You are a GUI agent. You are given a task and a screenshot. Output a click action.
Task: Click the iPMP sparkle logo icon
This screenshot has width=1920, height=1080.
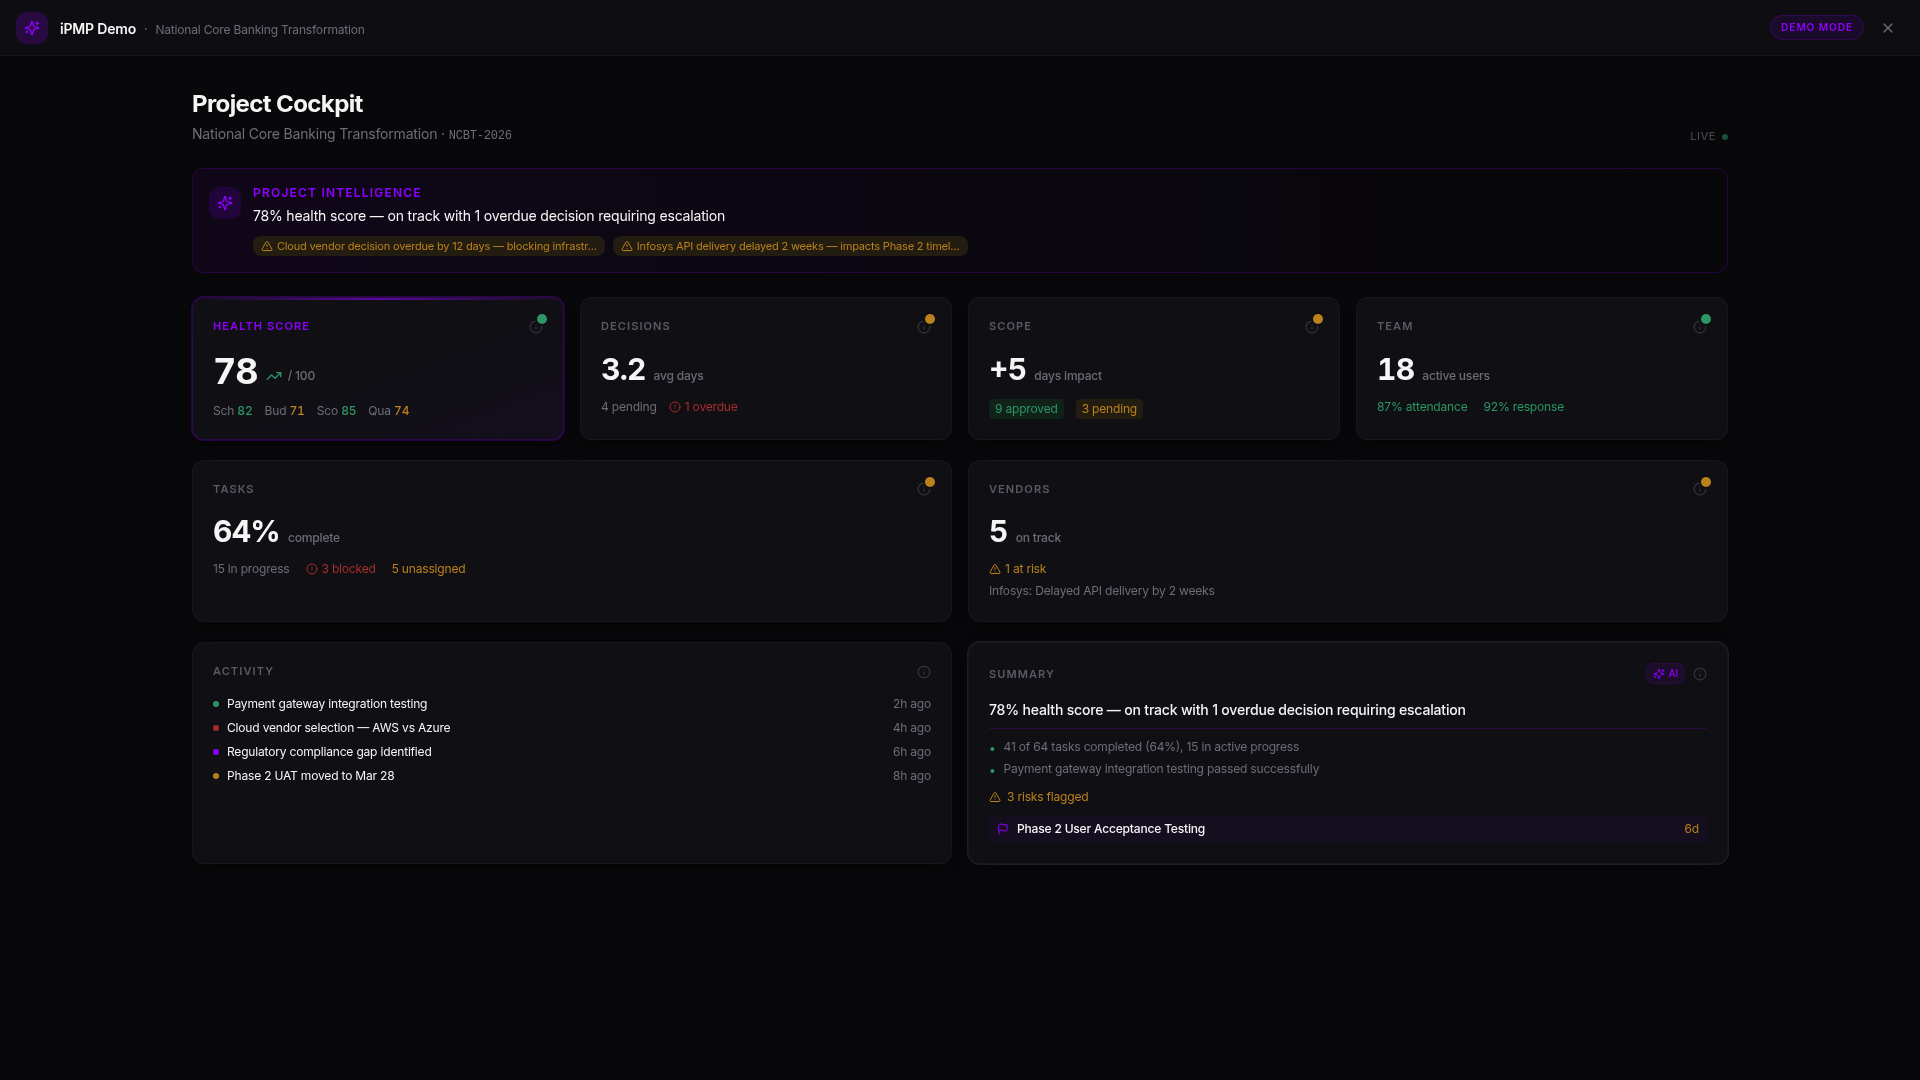click(x=32, y=28)
